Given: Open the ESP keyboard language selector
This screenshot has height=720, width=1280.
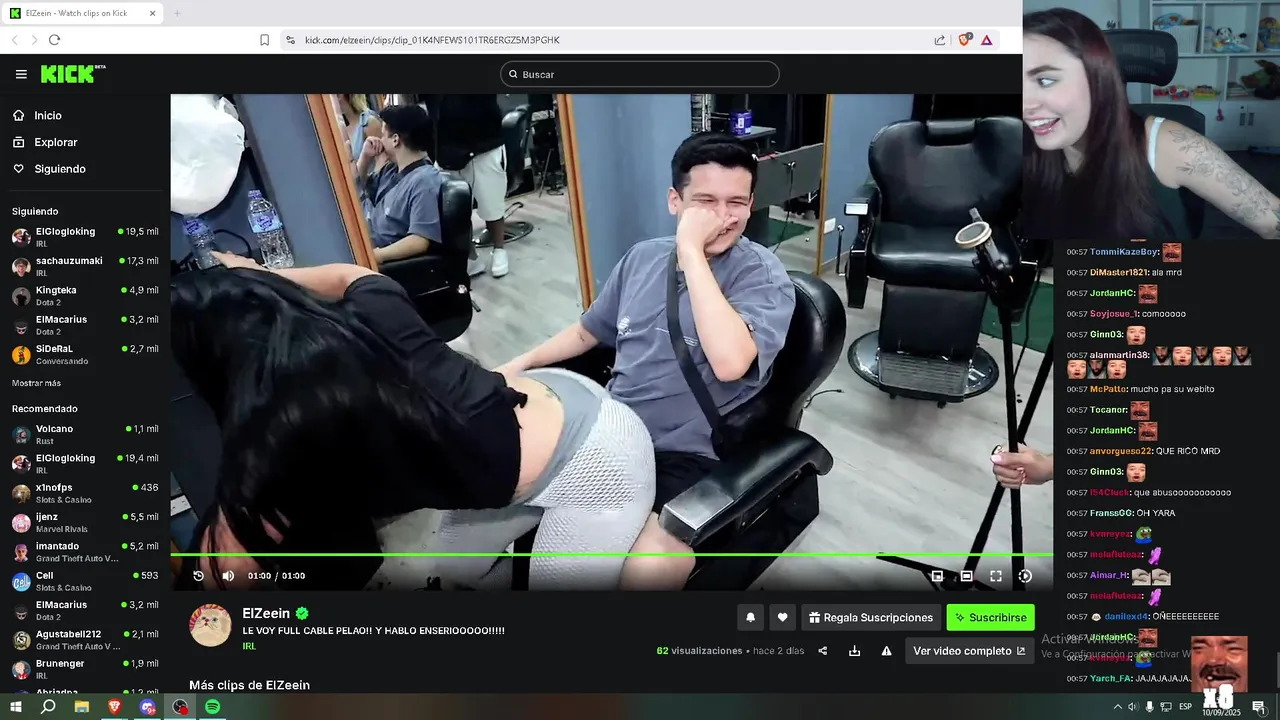Looking at the screenshot, I should tap(1185, 707).
